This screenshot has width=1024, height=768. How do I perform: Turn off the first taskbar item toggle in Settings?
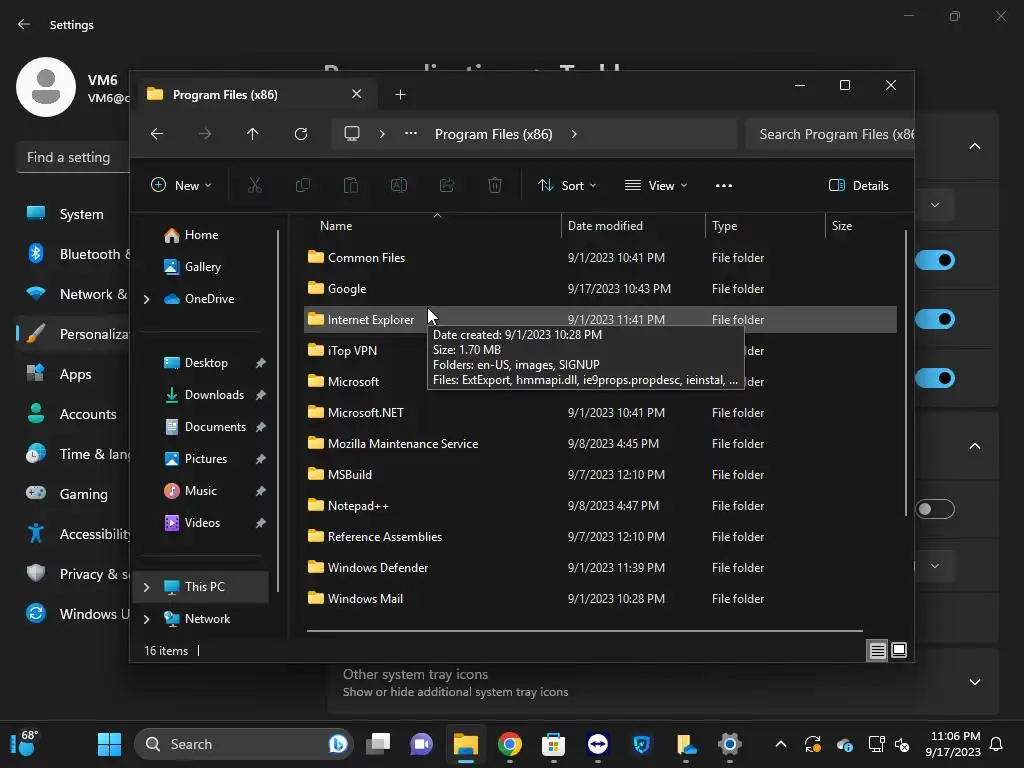[x=935, y=260]
